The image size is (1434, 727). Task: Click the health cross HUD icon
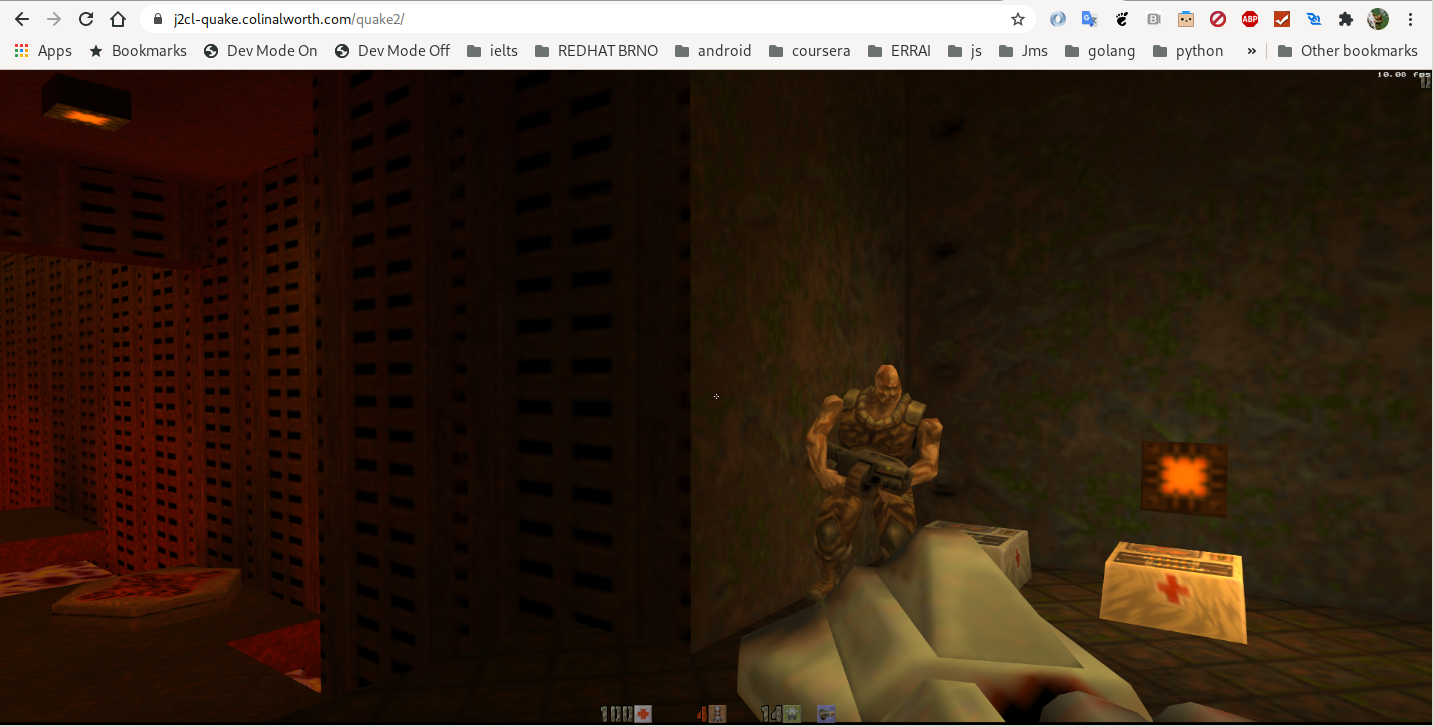643,714
